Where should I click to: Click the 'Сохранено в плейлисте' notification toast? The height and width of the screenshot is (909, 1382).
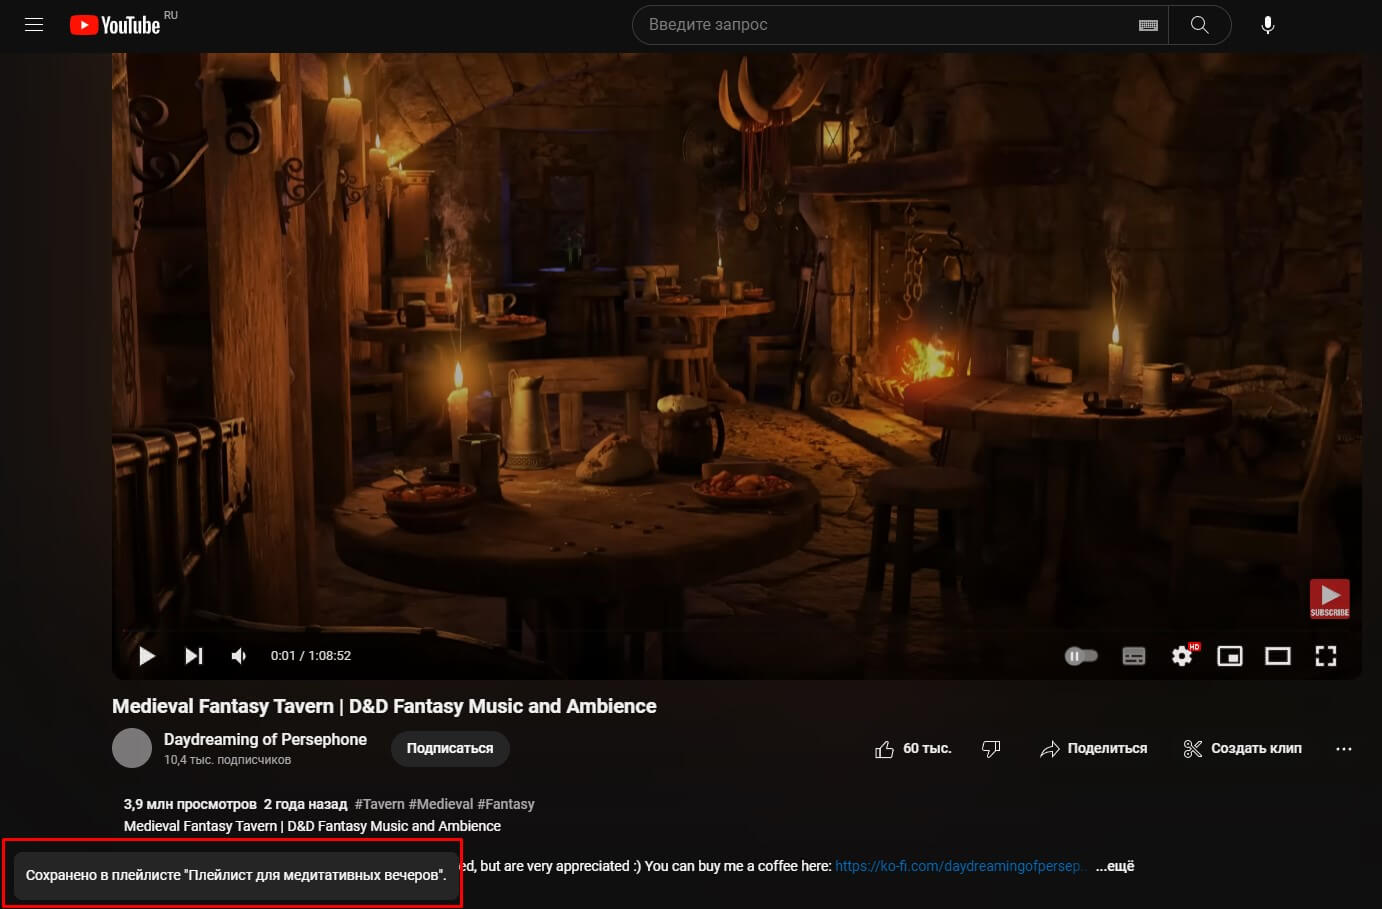tap(236, 875)
